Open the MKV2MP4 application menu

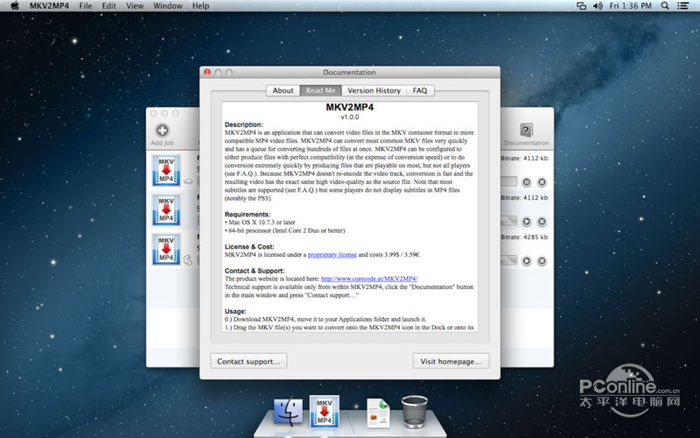(49, 6)
